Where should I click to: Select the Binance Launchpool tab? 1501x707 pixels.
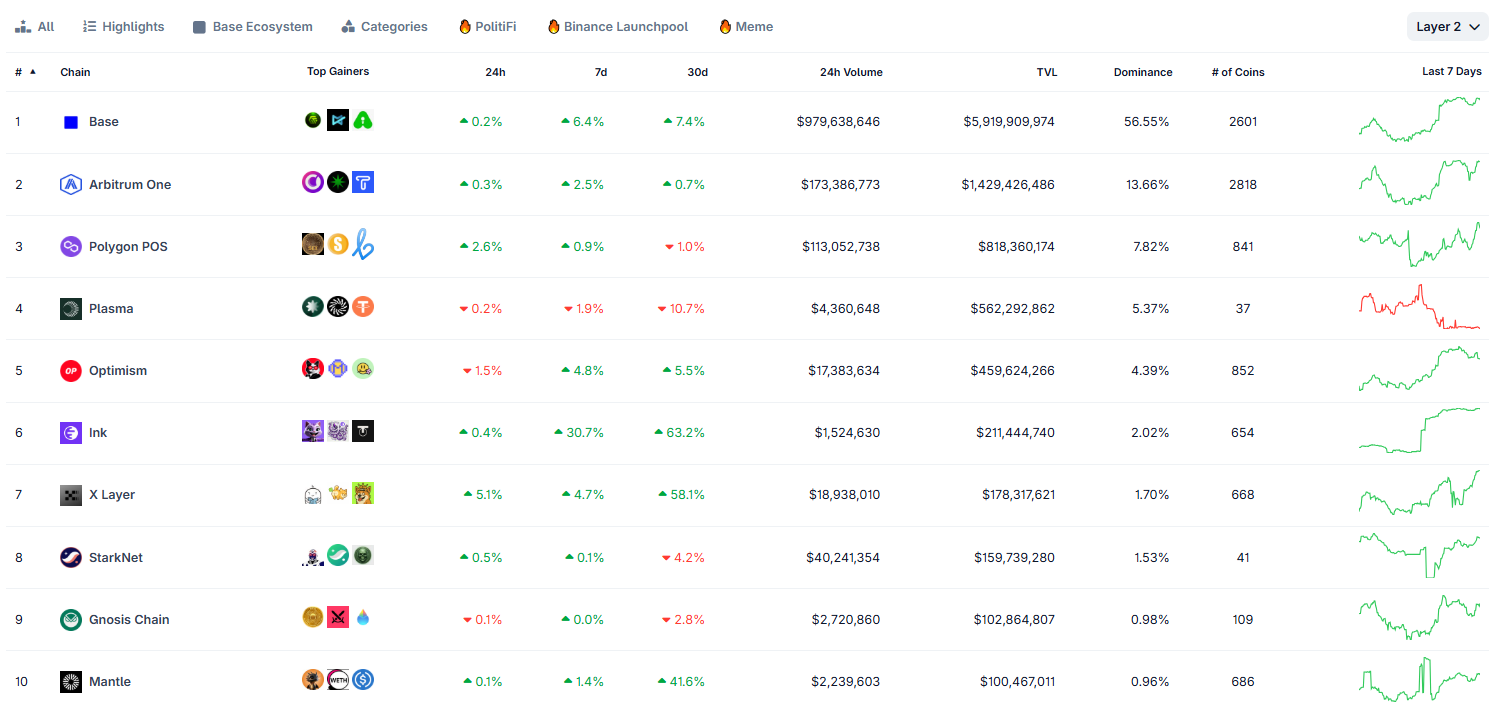pyautogui.click(x=618, y=27)
